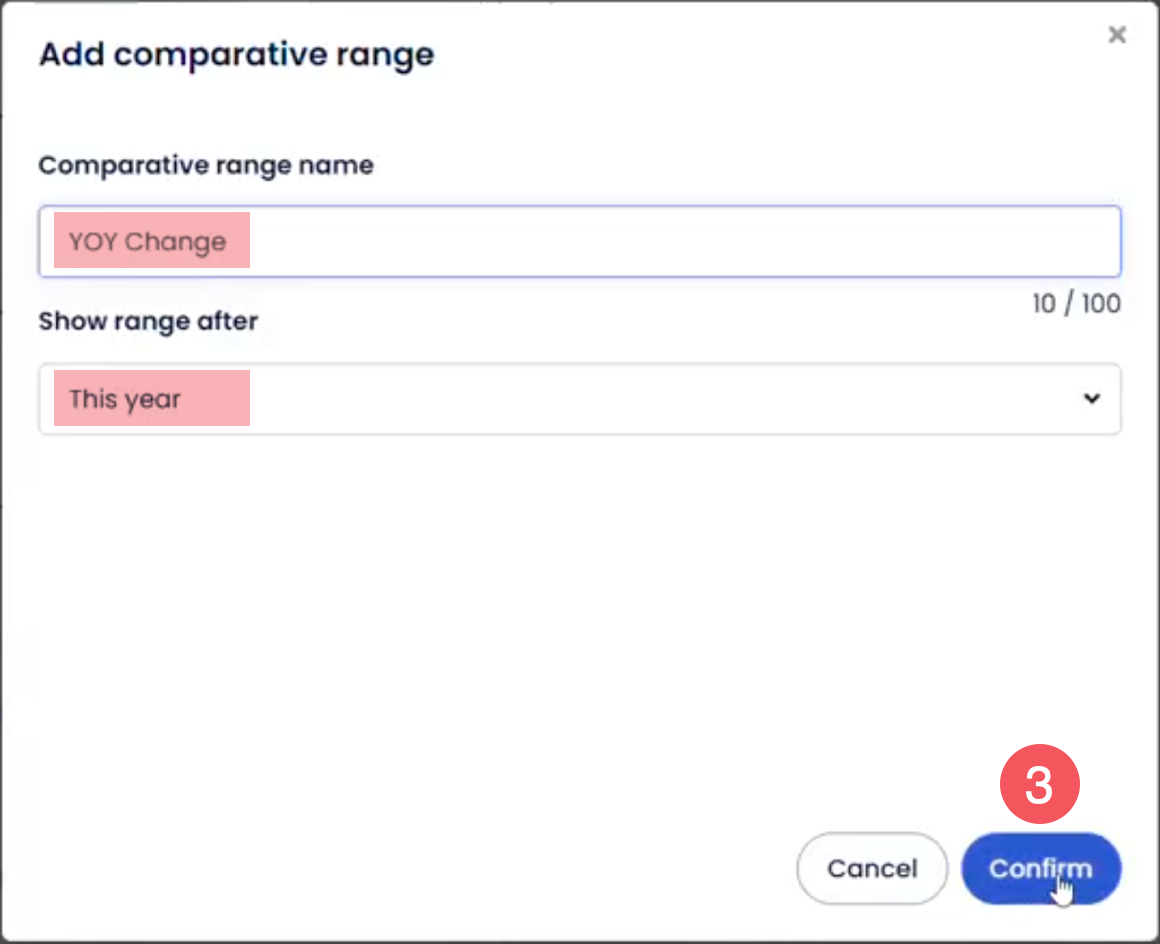Screen dimensions: 1160x944
Task: Click the Add comparative range title
Action: pyautogui.click(x=236, y=54)
